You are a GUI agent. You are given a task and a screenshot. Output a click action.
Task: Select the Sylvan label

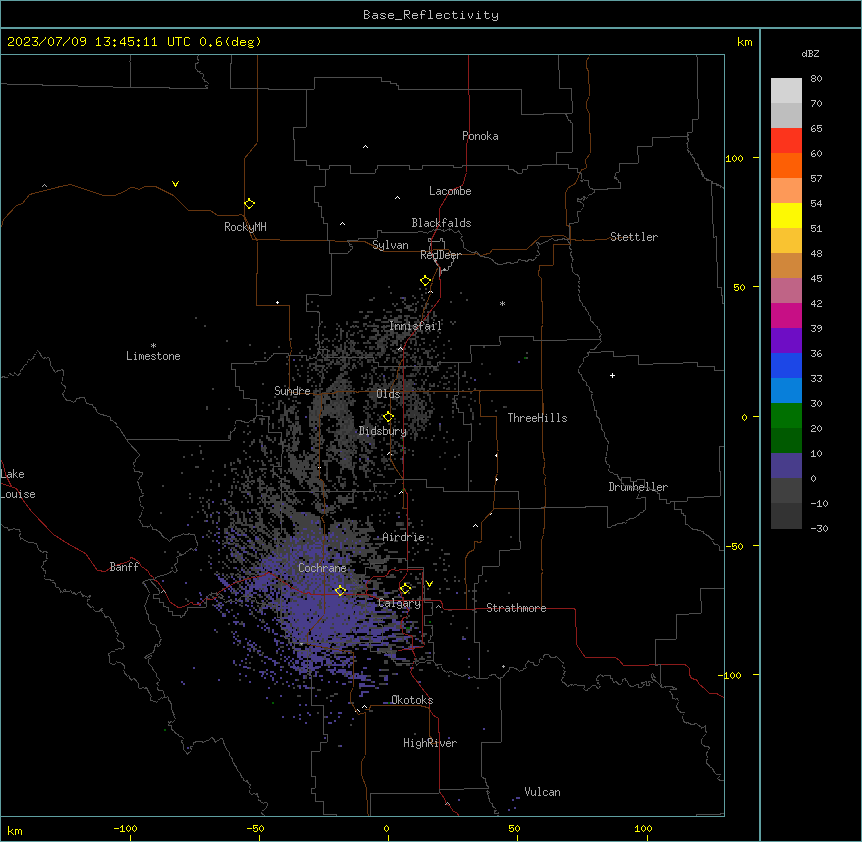point(390,245)
